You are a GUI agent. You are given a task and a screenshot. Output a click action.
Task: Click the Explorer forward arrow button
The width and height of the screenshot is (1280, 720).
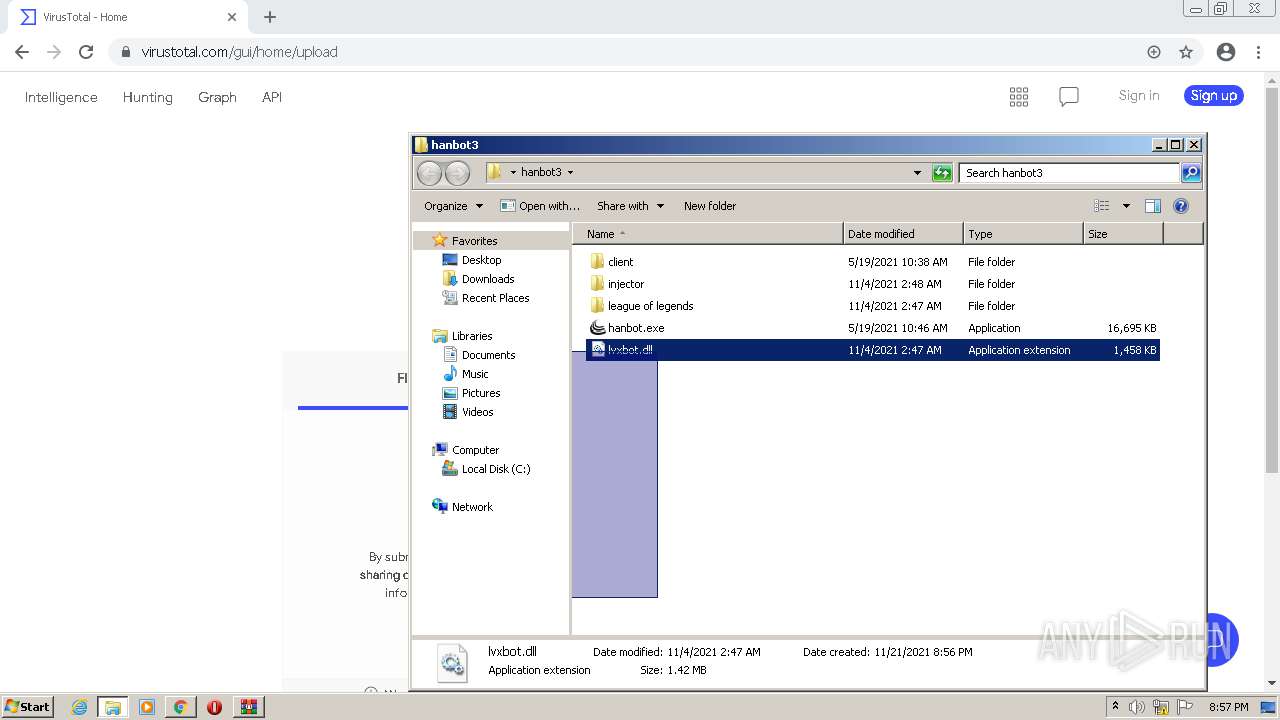(x=457, y=173)
